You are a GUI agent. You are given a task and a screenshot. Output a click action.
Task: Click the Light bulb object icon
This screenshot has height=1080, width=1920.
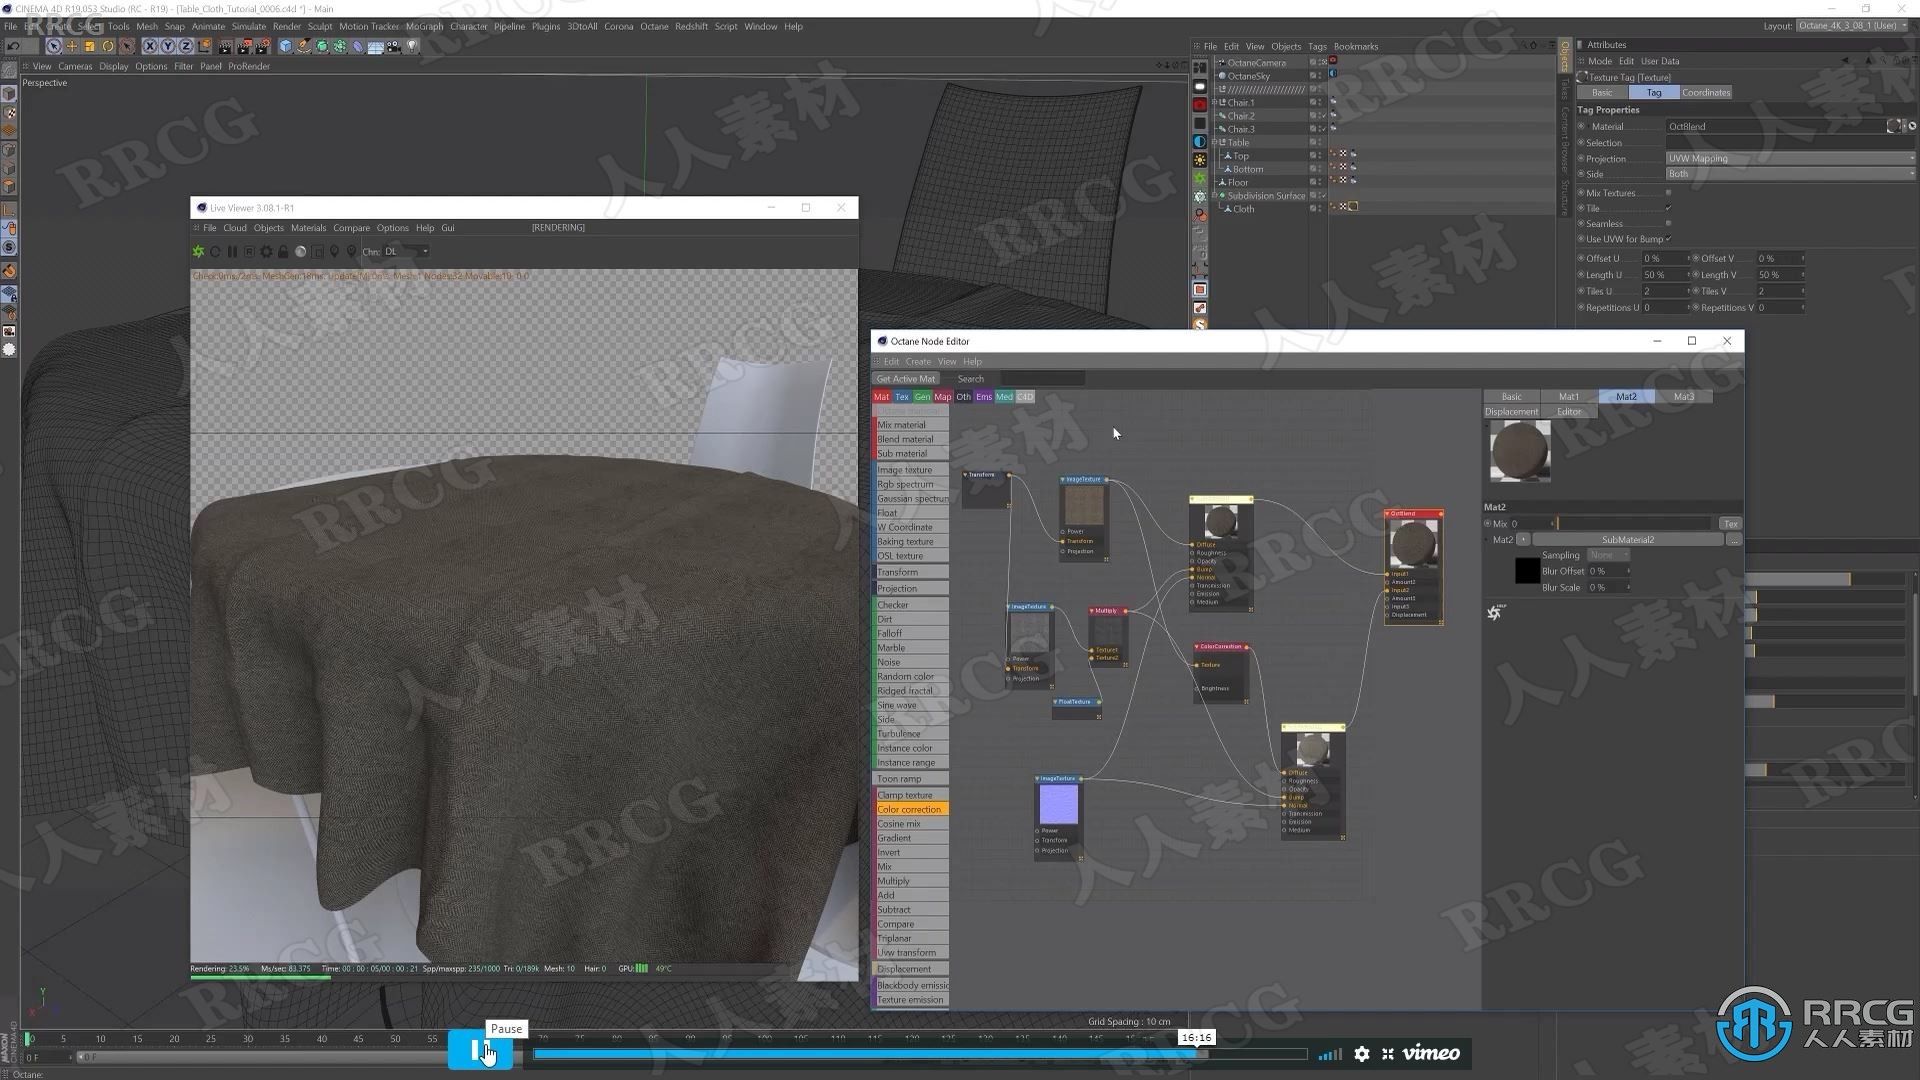coord(412,46)
